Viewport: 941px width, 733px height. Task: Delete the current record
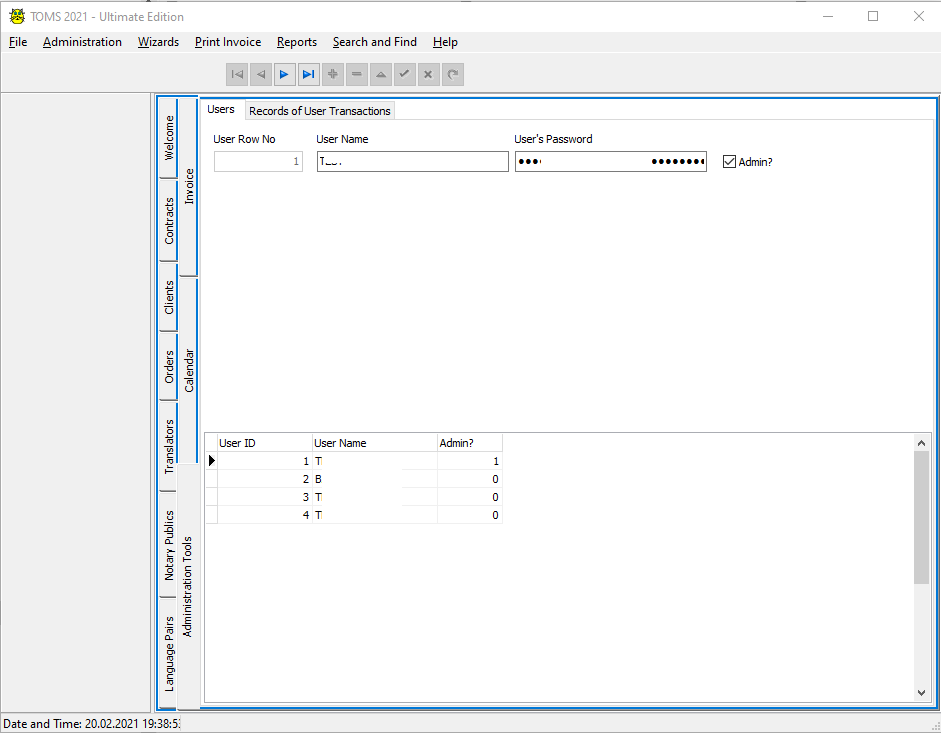(357, 74)
